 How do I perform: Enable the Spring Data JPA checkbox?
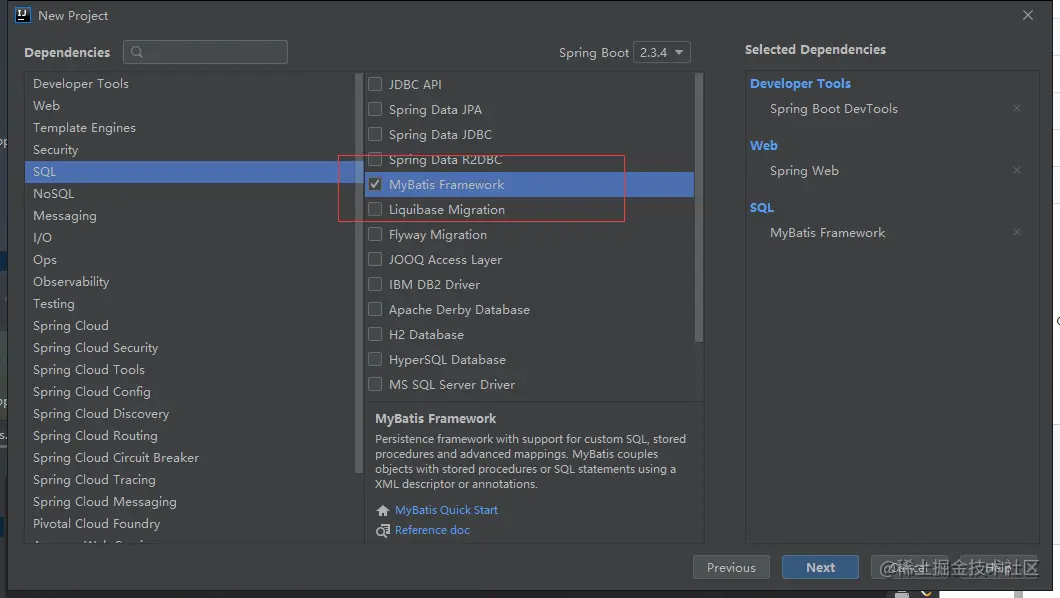click(x=375, y=109)
